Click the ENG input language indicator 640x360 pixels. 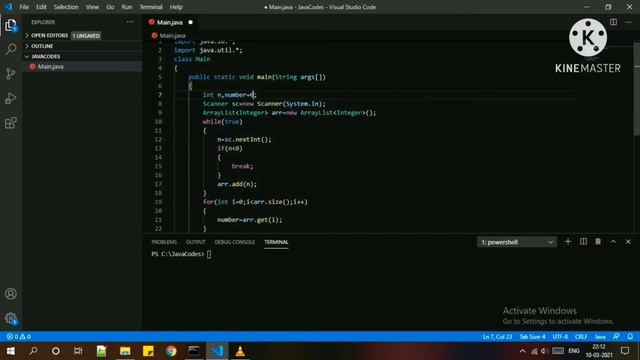(574, 351)
